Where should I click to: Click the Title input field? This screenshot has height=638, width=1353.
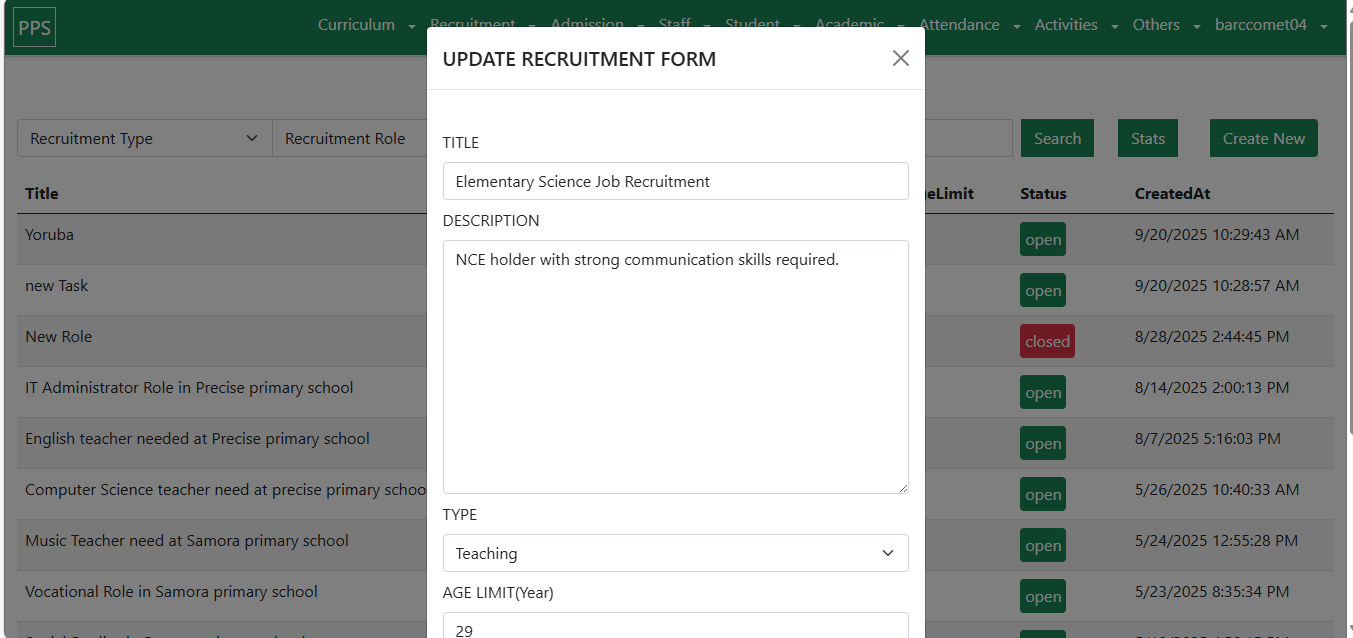pyautogui.click(x=675, y=181)
